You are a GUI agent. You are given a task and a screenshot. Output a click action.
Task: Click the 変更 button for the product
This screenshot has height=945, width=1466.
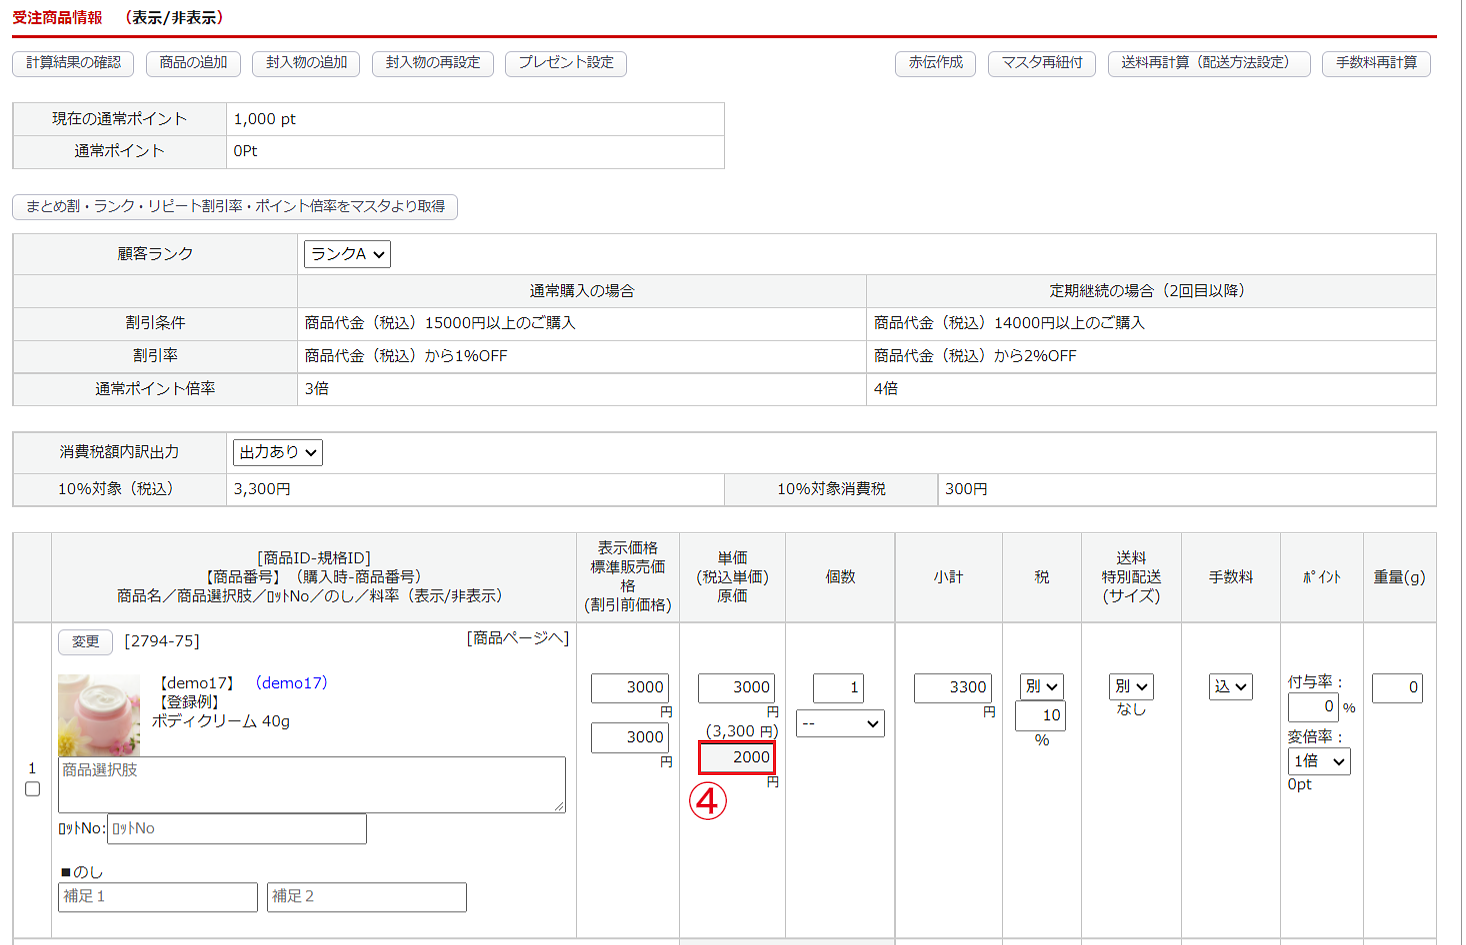tap(85, 642)
